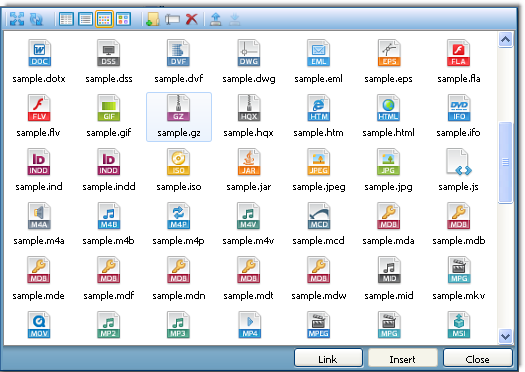
Task: Select the sample.mdt file
Action: (249, 279)
